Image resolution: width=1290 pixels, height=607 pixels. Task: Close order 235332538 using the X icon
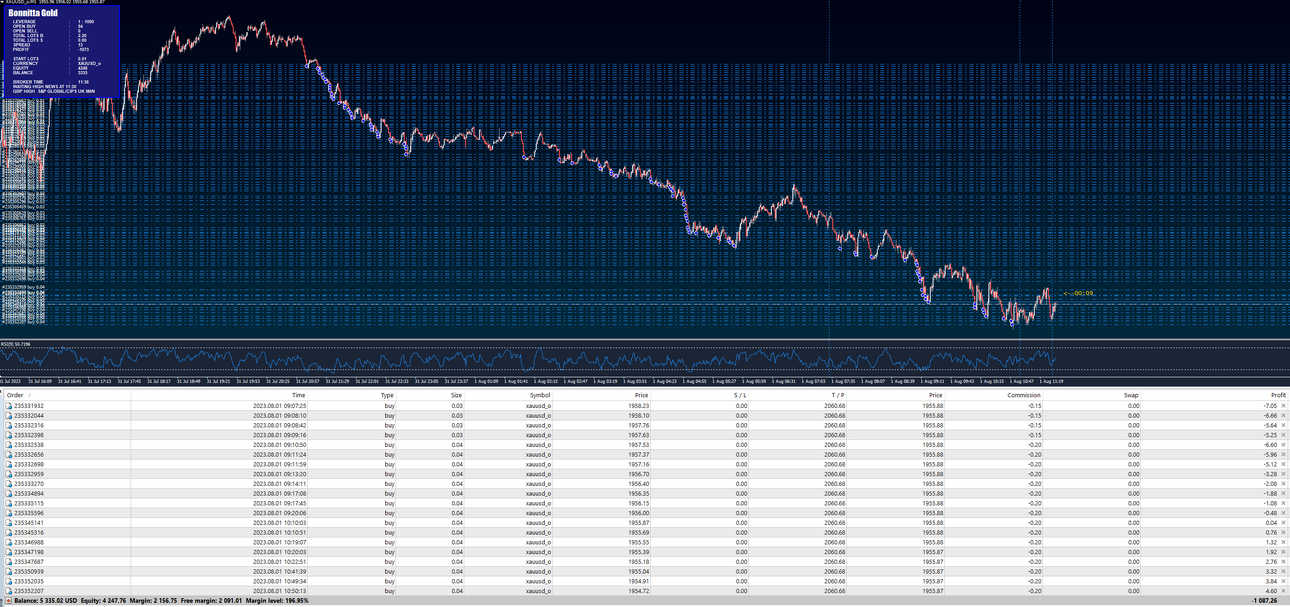pyautogui.click(x=1283, y=445)
